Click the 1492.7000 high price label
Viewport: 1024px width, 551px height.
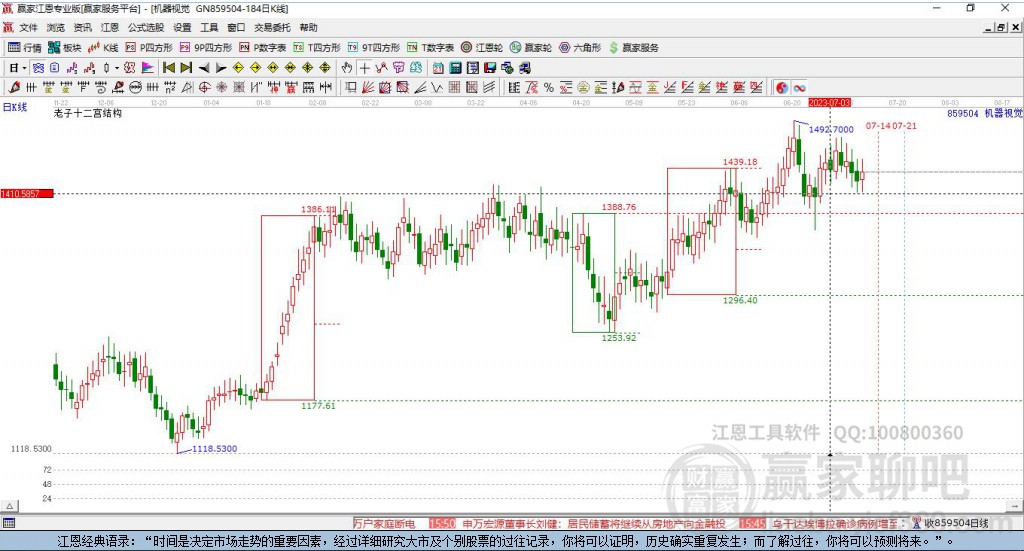831,129
